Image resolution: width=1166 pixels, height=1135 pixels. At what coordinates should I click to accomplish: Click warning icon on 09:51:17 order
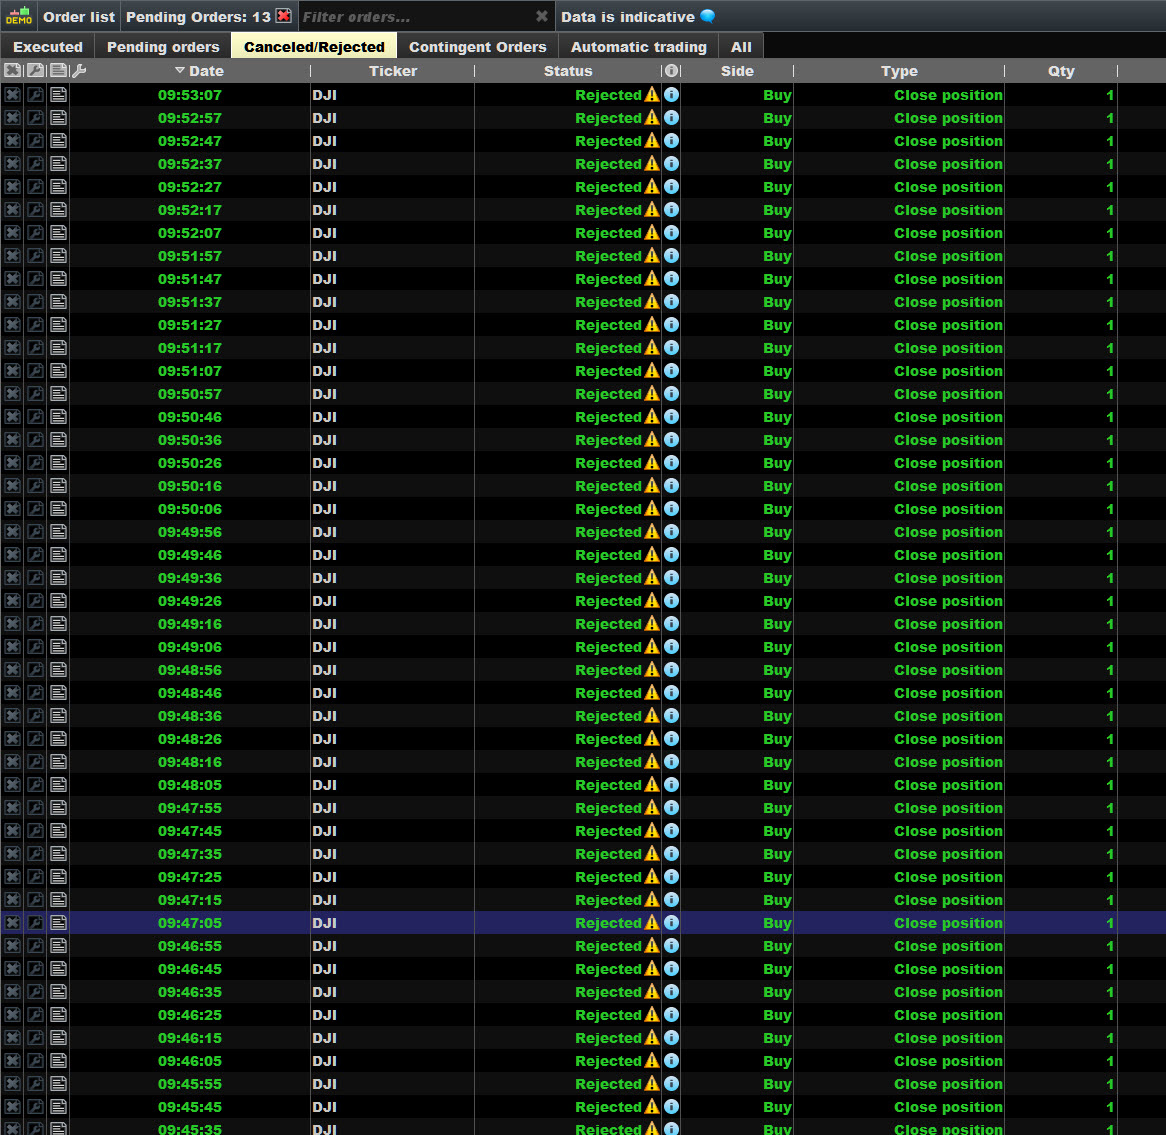tap(652, 347)
